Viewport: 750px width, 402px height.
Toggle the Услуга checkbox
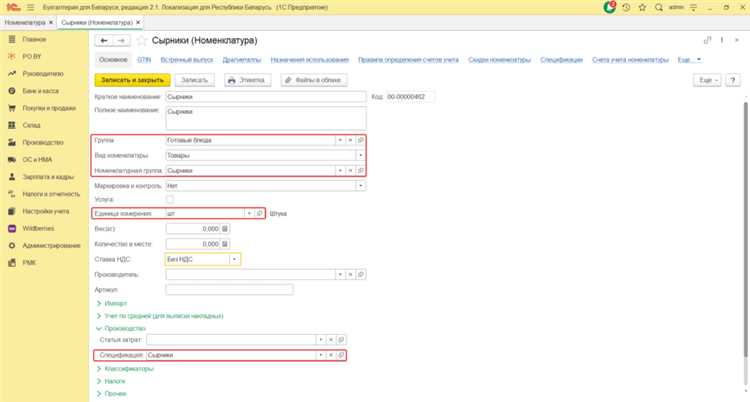170,199
